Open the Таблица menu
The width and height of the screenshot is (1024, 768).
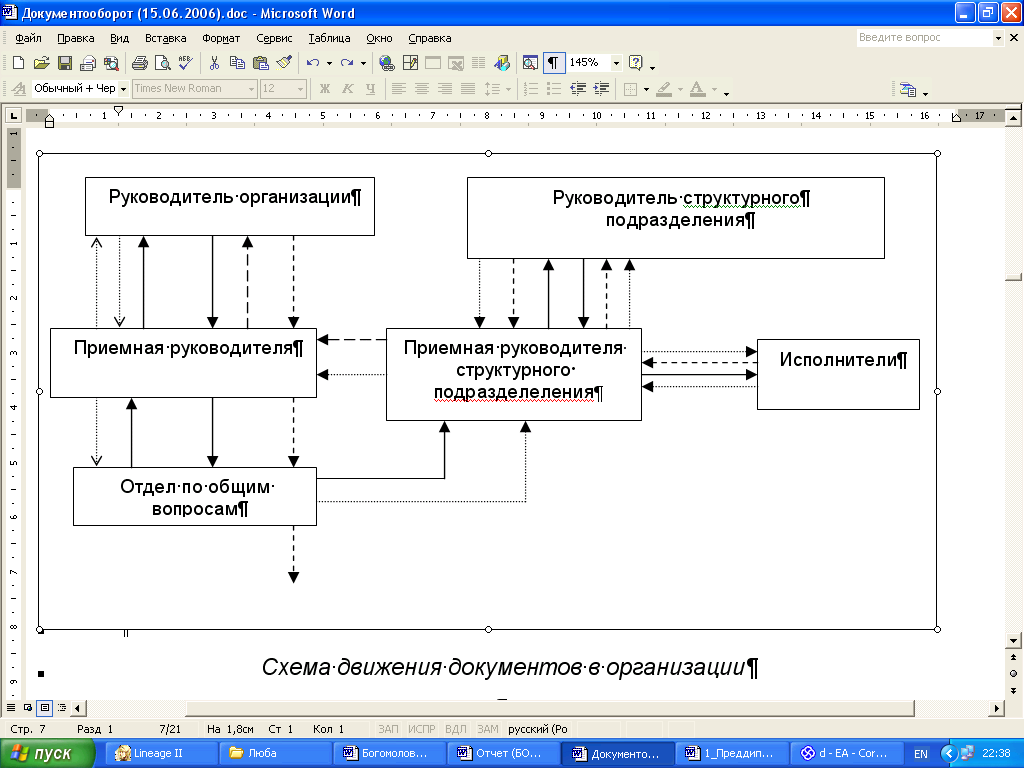pyautogui.click(x=329, y=38)
